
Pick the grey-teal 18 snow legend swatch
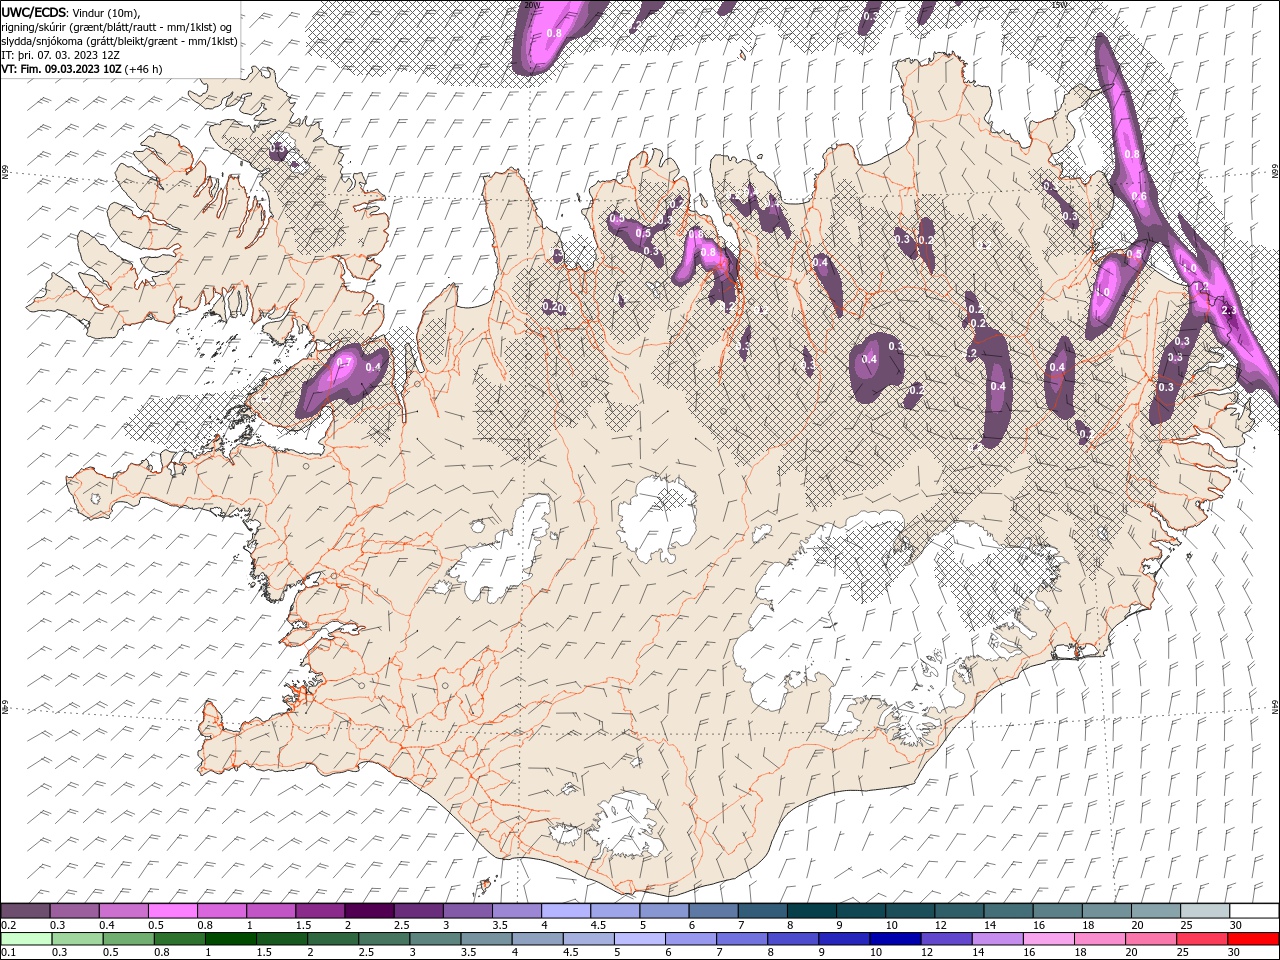[1105, 911]
